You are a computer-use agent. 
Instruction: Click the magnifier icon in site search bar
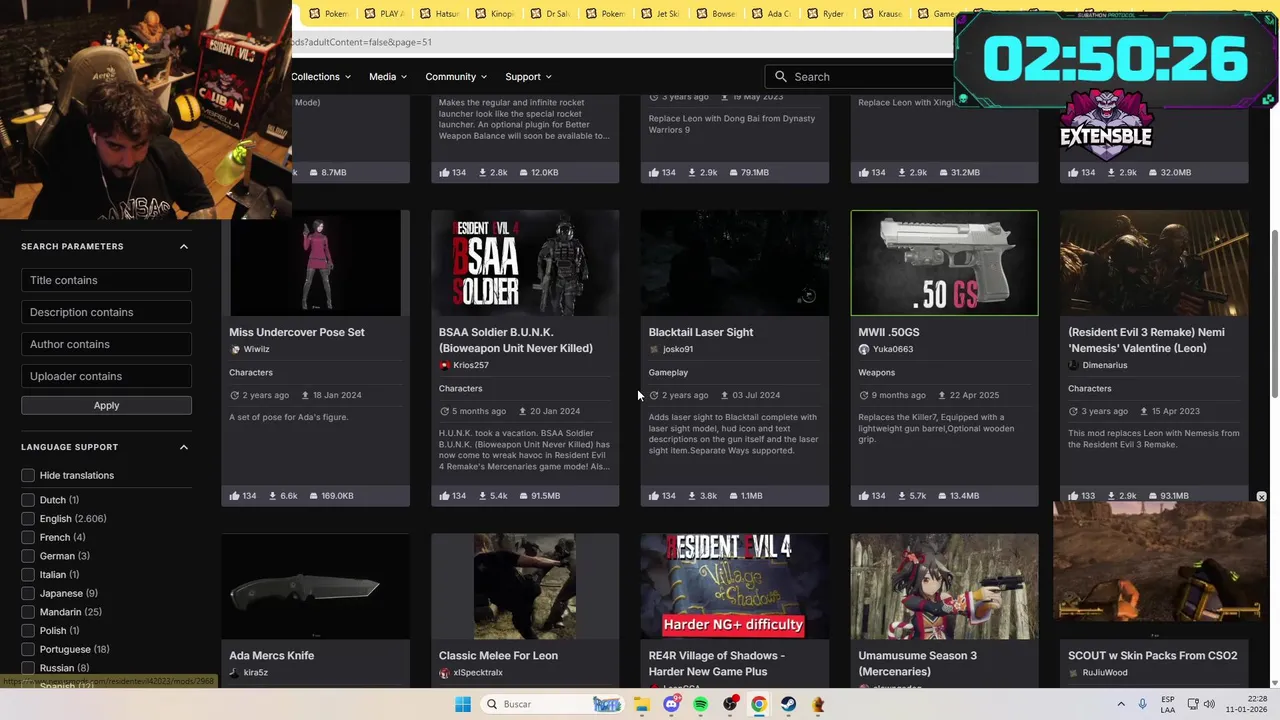[781, 77]
